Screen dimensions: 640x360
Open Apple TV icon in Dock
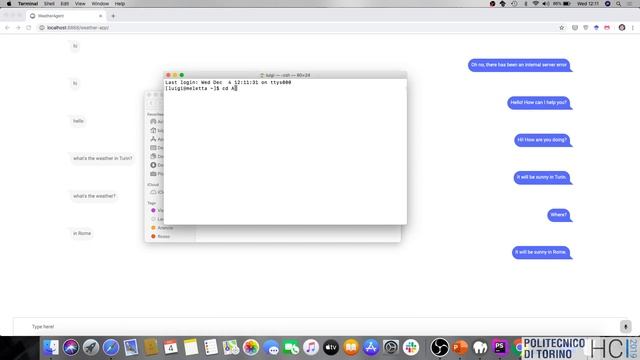[331, 347]
